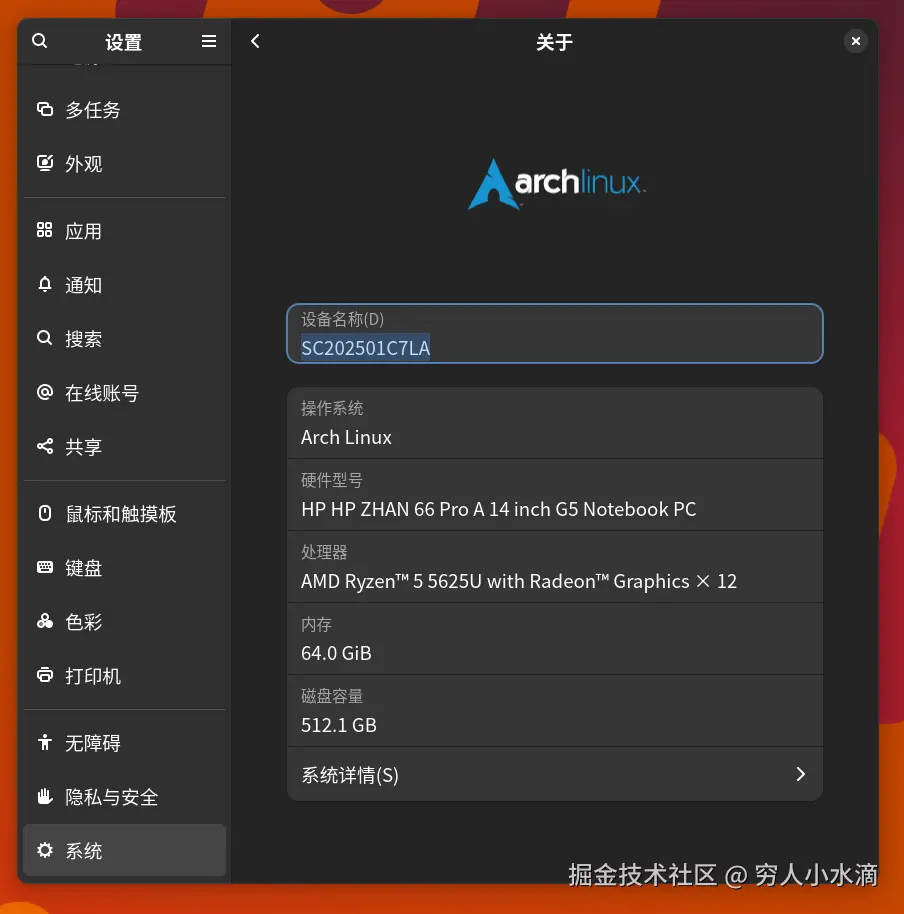This screenshot has height=914, width=904.
Task: Select 打印机 in the sidebar
Action: (x=124, y=676)
